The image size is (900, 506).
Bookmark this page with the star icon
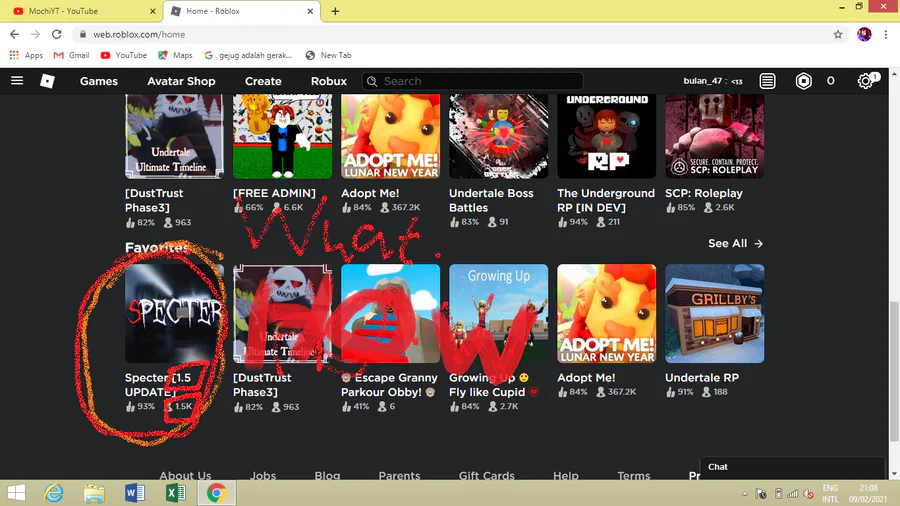click(838, 34)
